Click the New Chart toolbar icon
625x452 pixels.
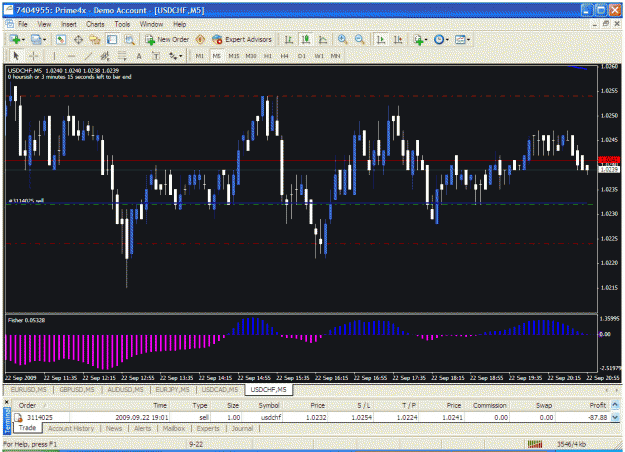pyautogui.click(x=15, y=39)
